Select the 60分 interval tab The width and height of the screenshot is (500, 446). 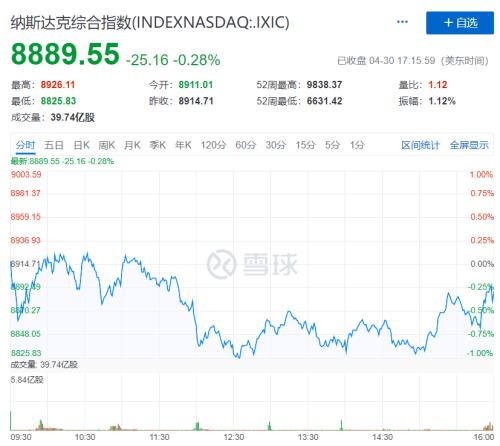pos(246,145)
